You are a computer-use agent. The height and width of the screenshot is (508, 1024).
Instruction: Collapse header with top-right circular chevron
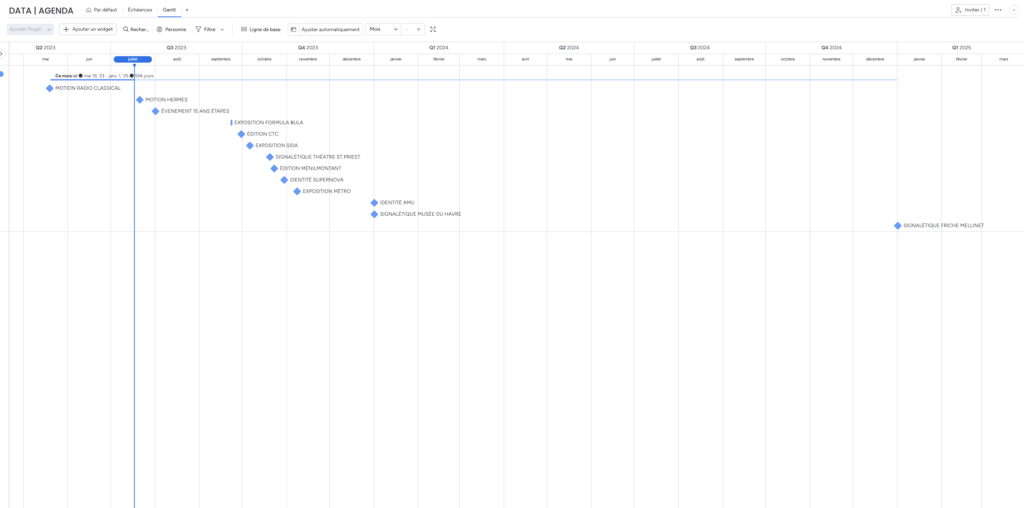[x=1014, y=10]
